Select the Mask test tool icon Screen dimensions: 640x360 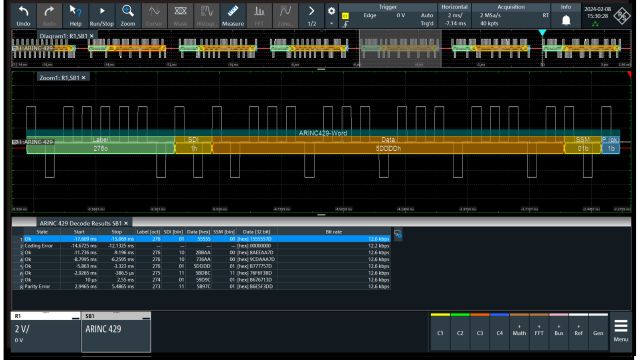click(180, 16)
